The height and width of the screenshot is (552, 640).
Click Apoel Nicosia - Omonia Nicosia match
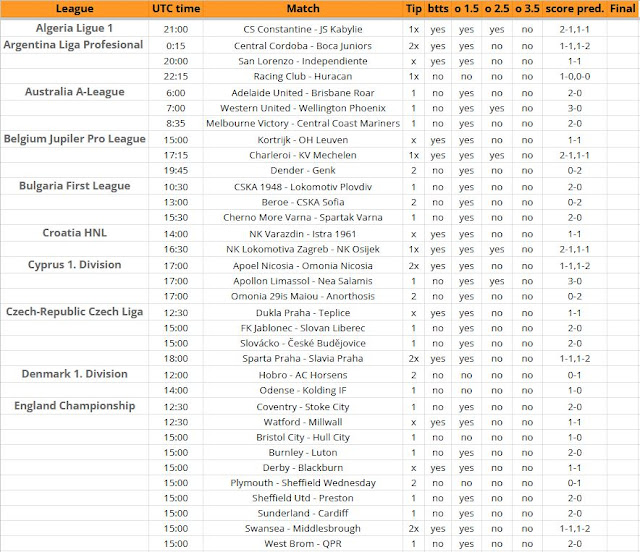(x=303, y=266)
